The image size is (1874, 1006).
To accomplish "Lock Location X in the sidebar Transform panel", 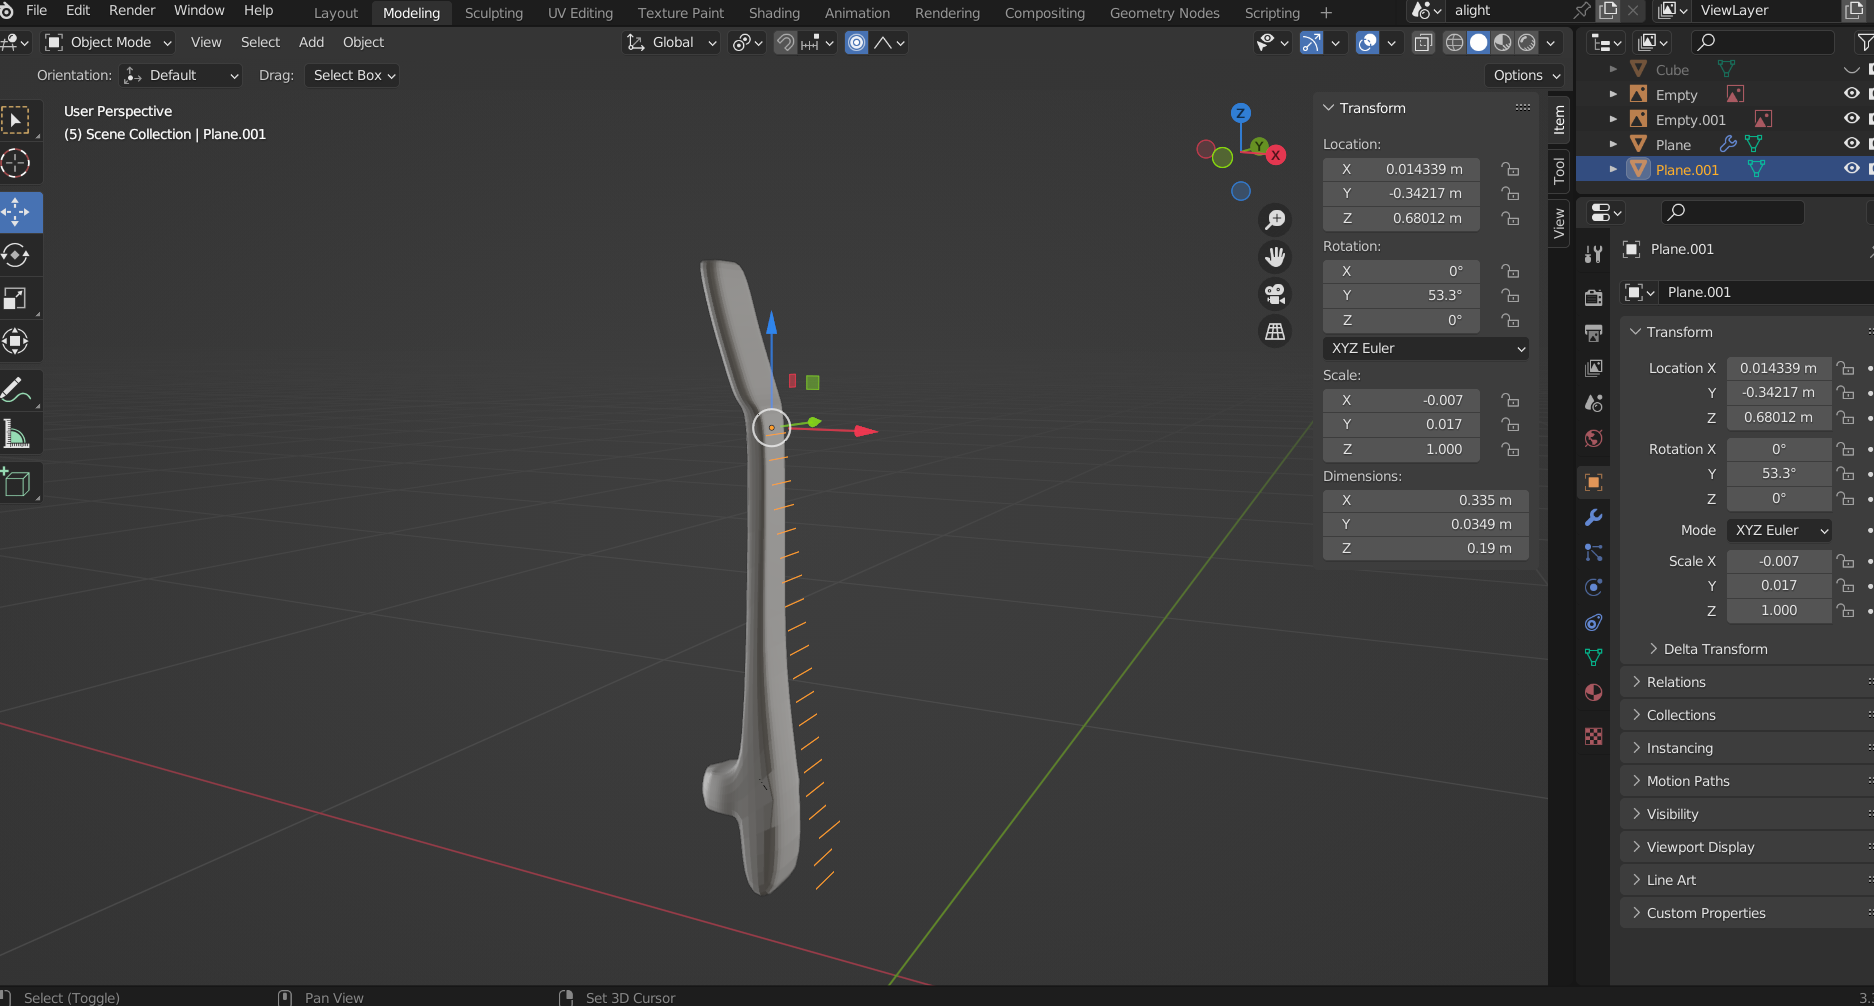I will pyautogui.click(x=1510, y=169).
